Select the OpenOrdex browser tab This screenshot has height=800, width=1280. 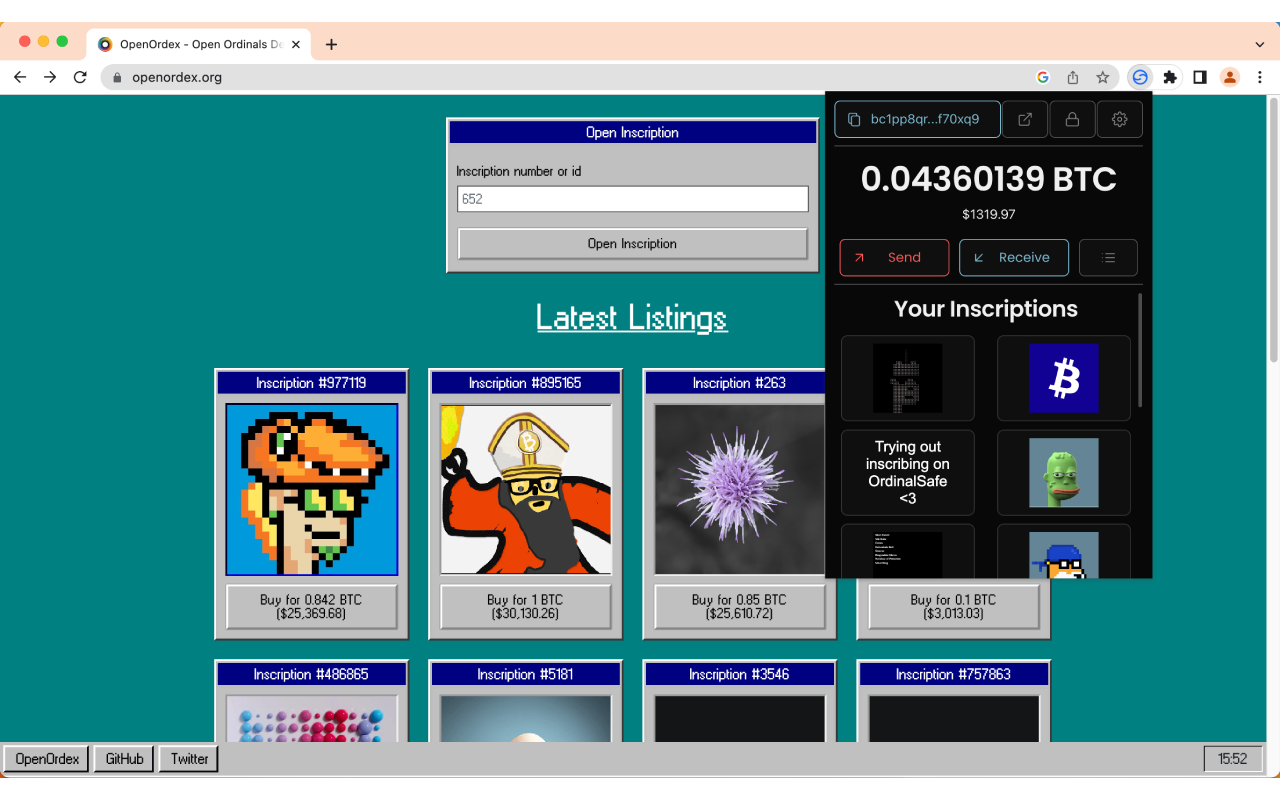(x=200, y=44)
